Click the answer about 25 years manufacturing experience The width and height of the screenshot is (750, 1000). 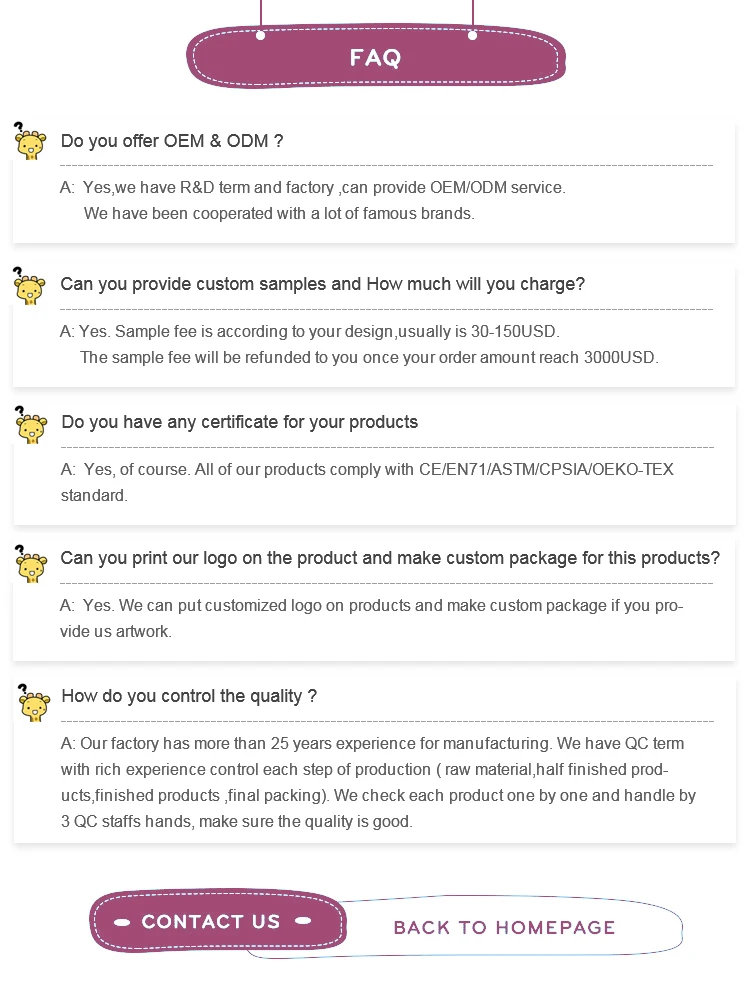pyautogui.click(x=378, y=783)
